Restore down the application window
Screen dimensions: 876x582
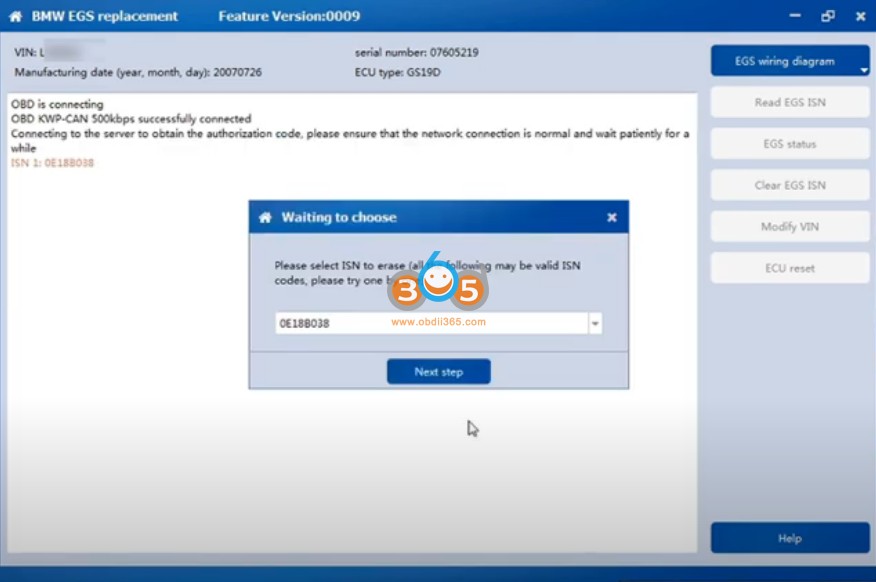click(828, 16)
